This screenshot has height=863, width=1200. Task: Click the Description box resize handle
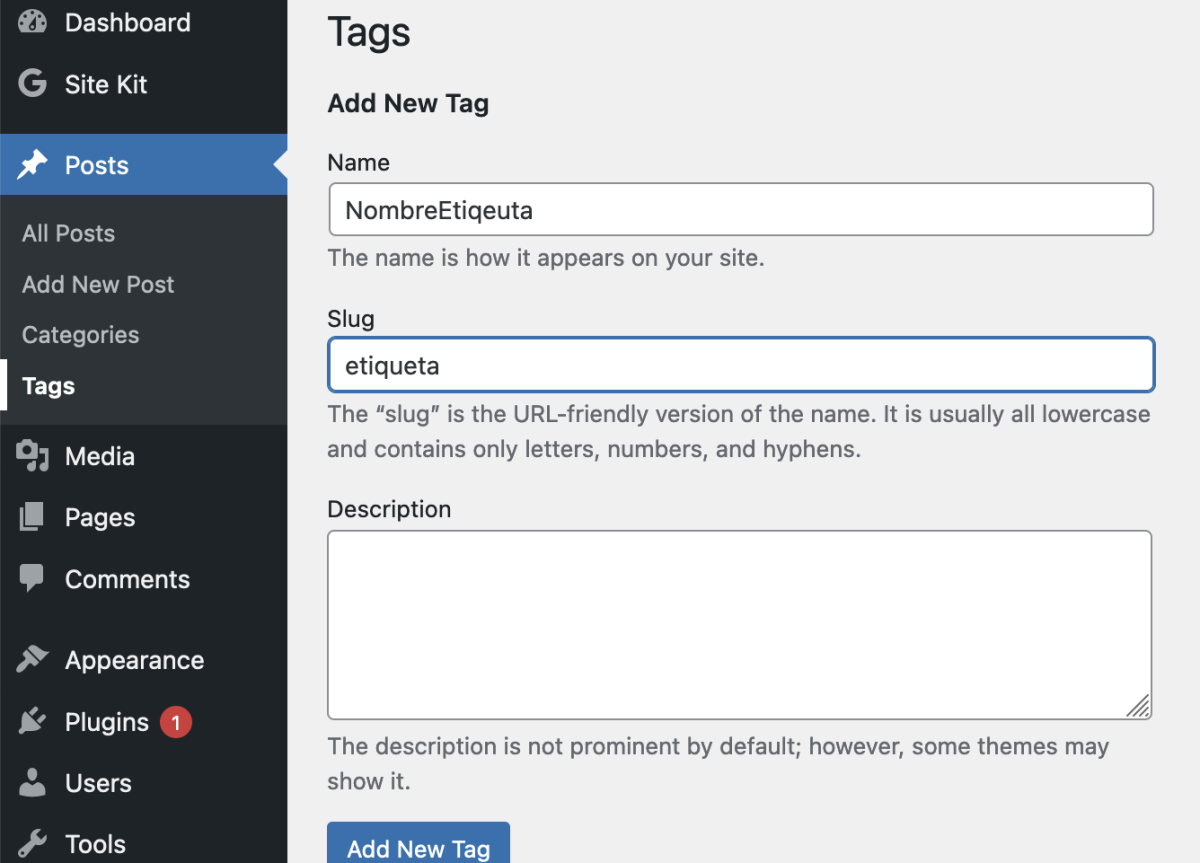(x=1138, y=706)
